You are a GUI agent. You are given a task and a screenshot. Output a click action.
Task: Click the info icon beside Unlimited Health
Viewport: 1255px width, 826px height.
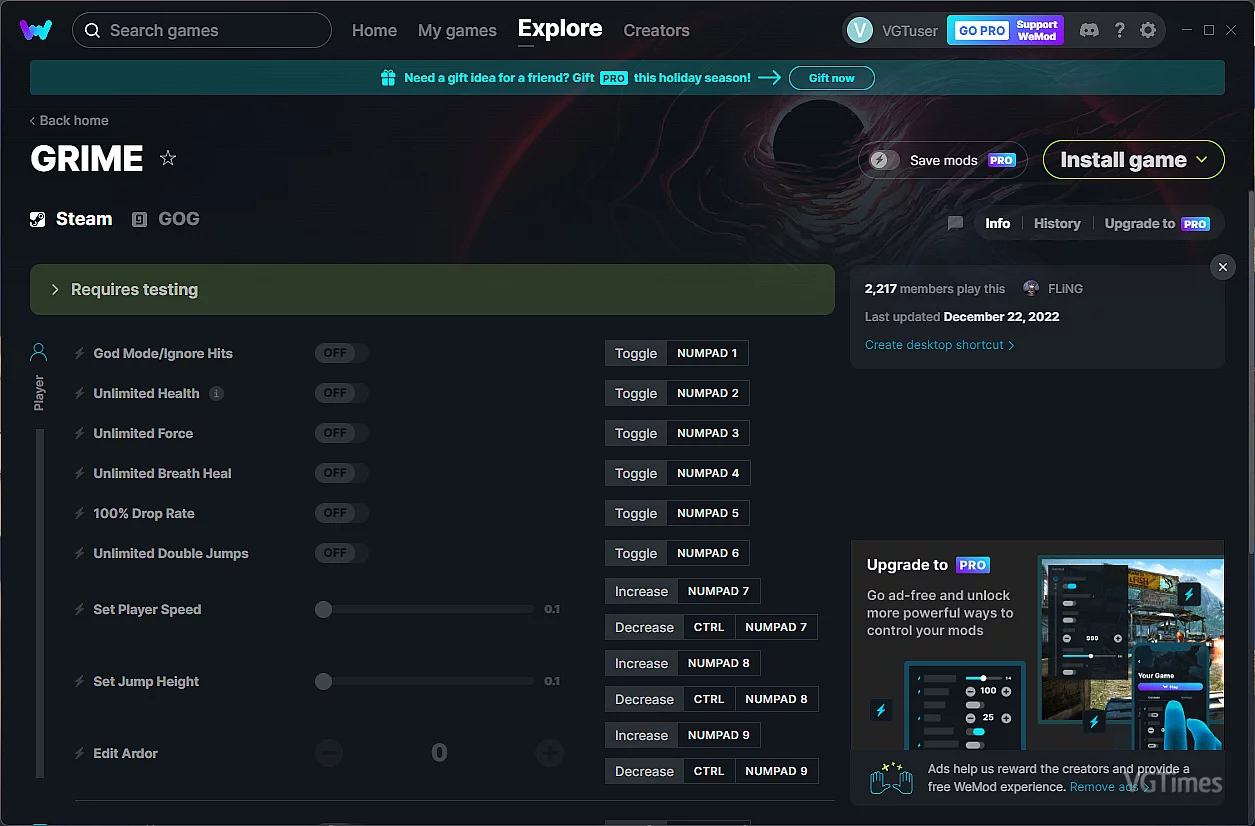[216, 393]
